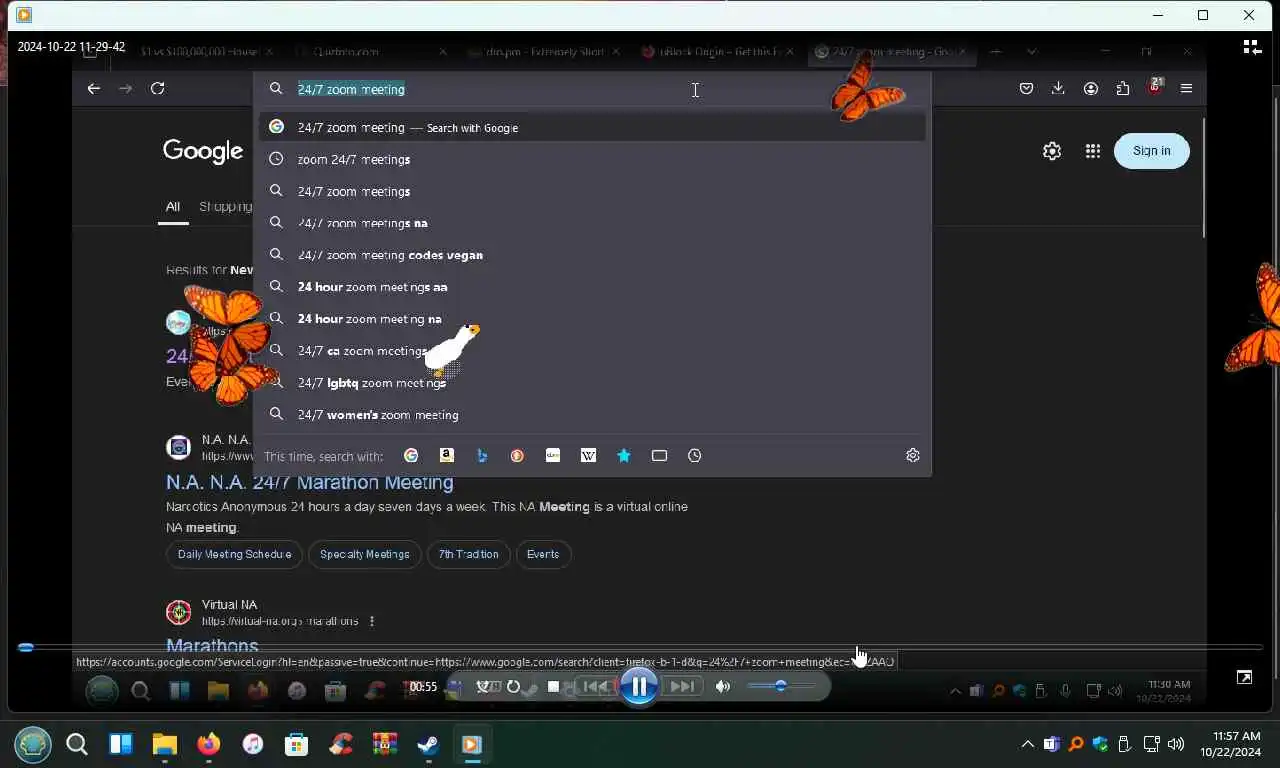Open Steam from the taskbar

(428, 744)
